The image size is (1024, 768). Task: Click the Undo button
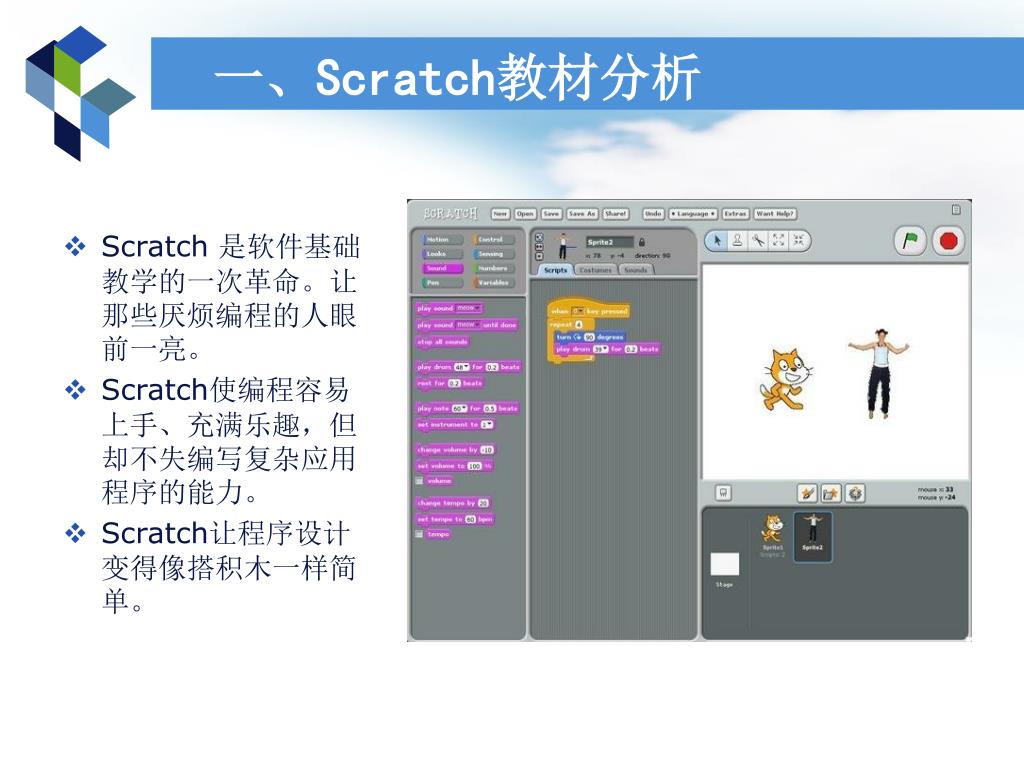(x=653, y=214)
